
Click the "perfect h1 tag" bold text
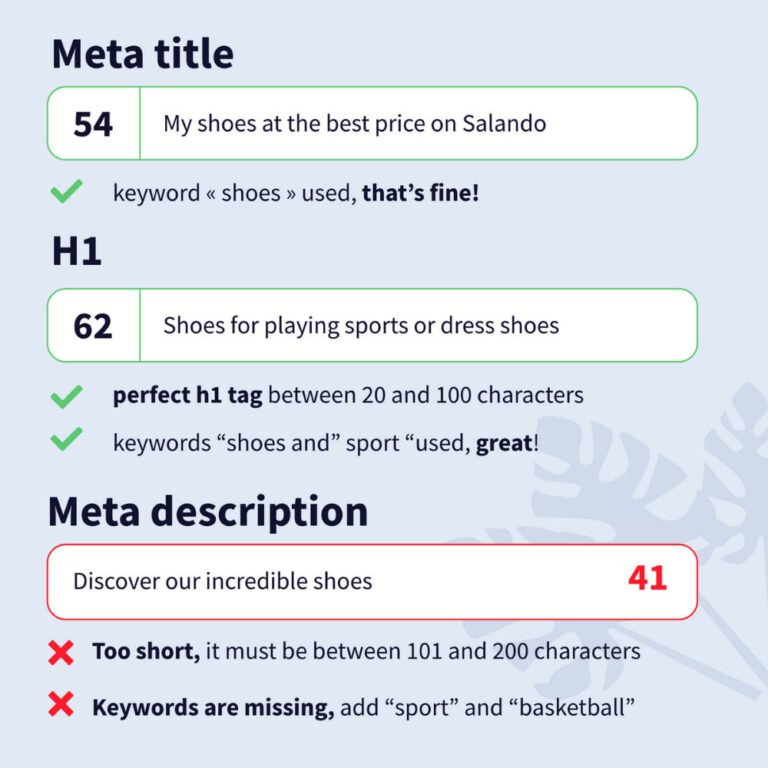(x=188, y=395)
